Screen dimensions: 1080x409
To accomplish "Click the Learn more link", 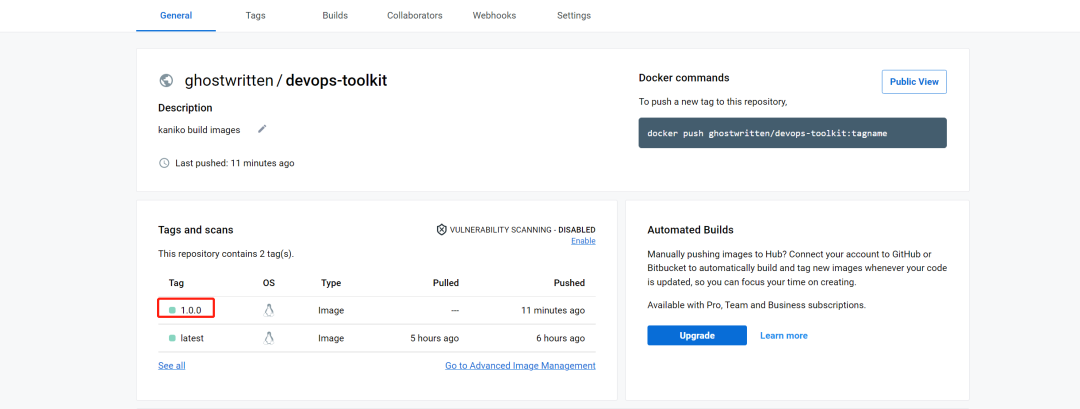I will coord(784,336).
